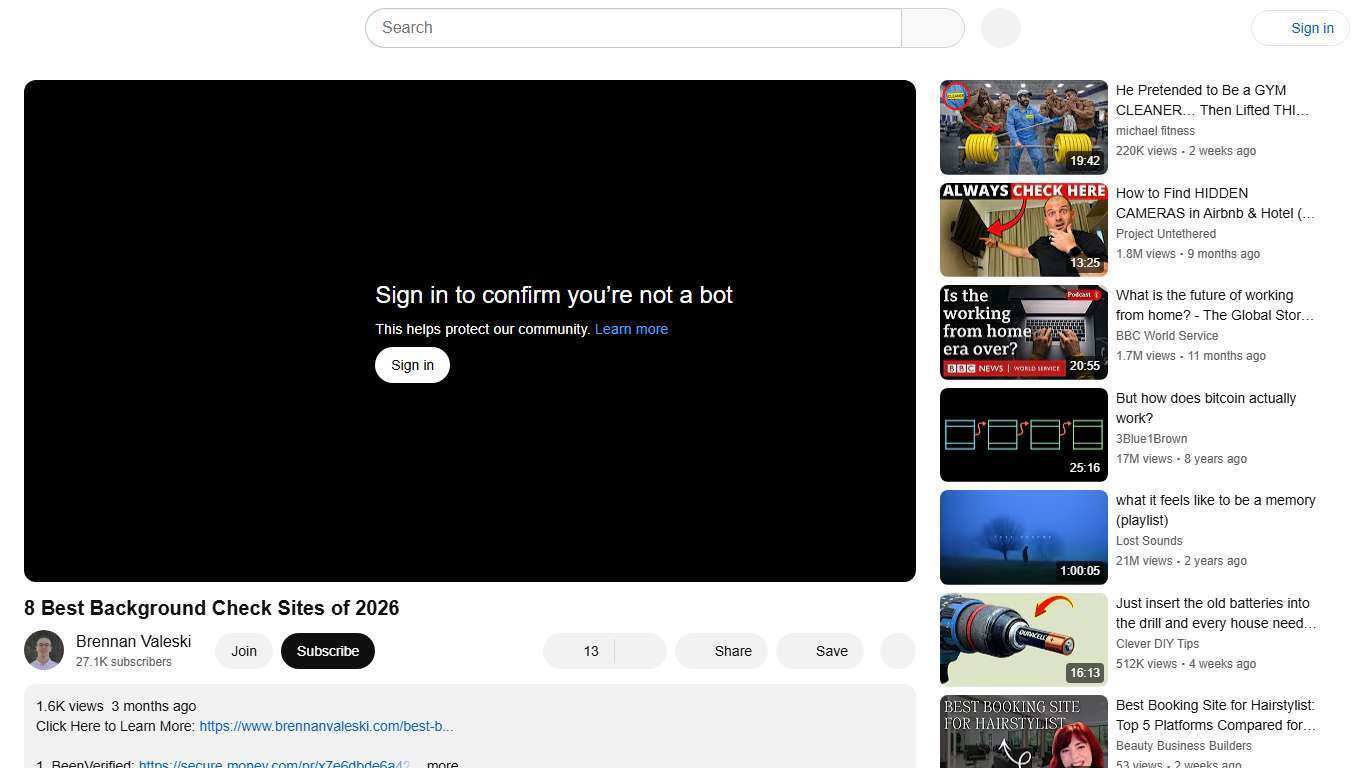Screen dimensions: 1366x768
Task: Save the video to a playlist
Action: point(830,651)
